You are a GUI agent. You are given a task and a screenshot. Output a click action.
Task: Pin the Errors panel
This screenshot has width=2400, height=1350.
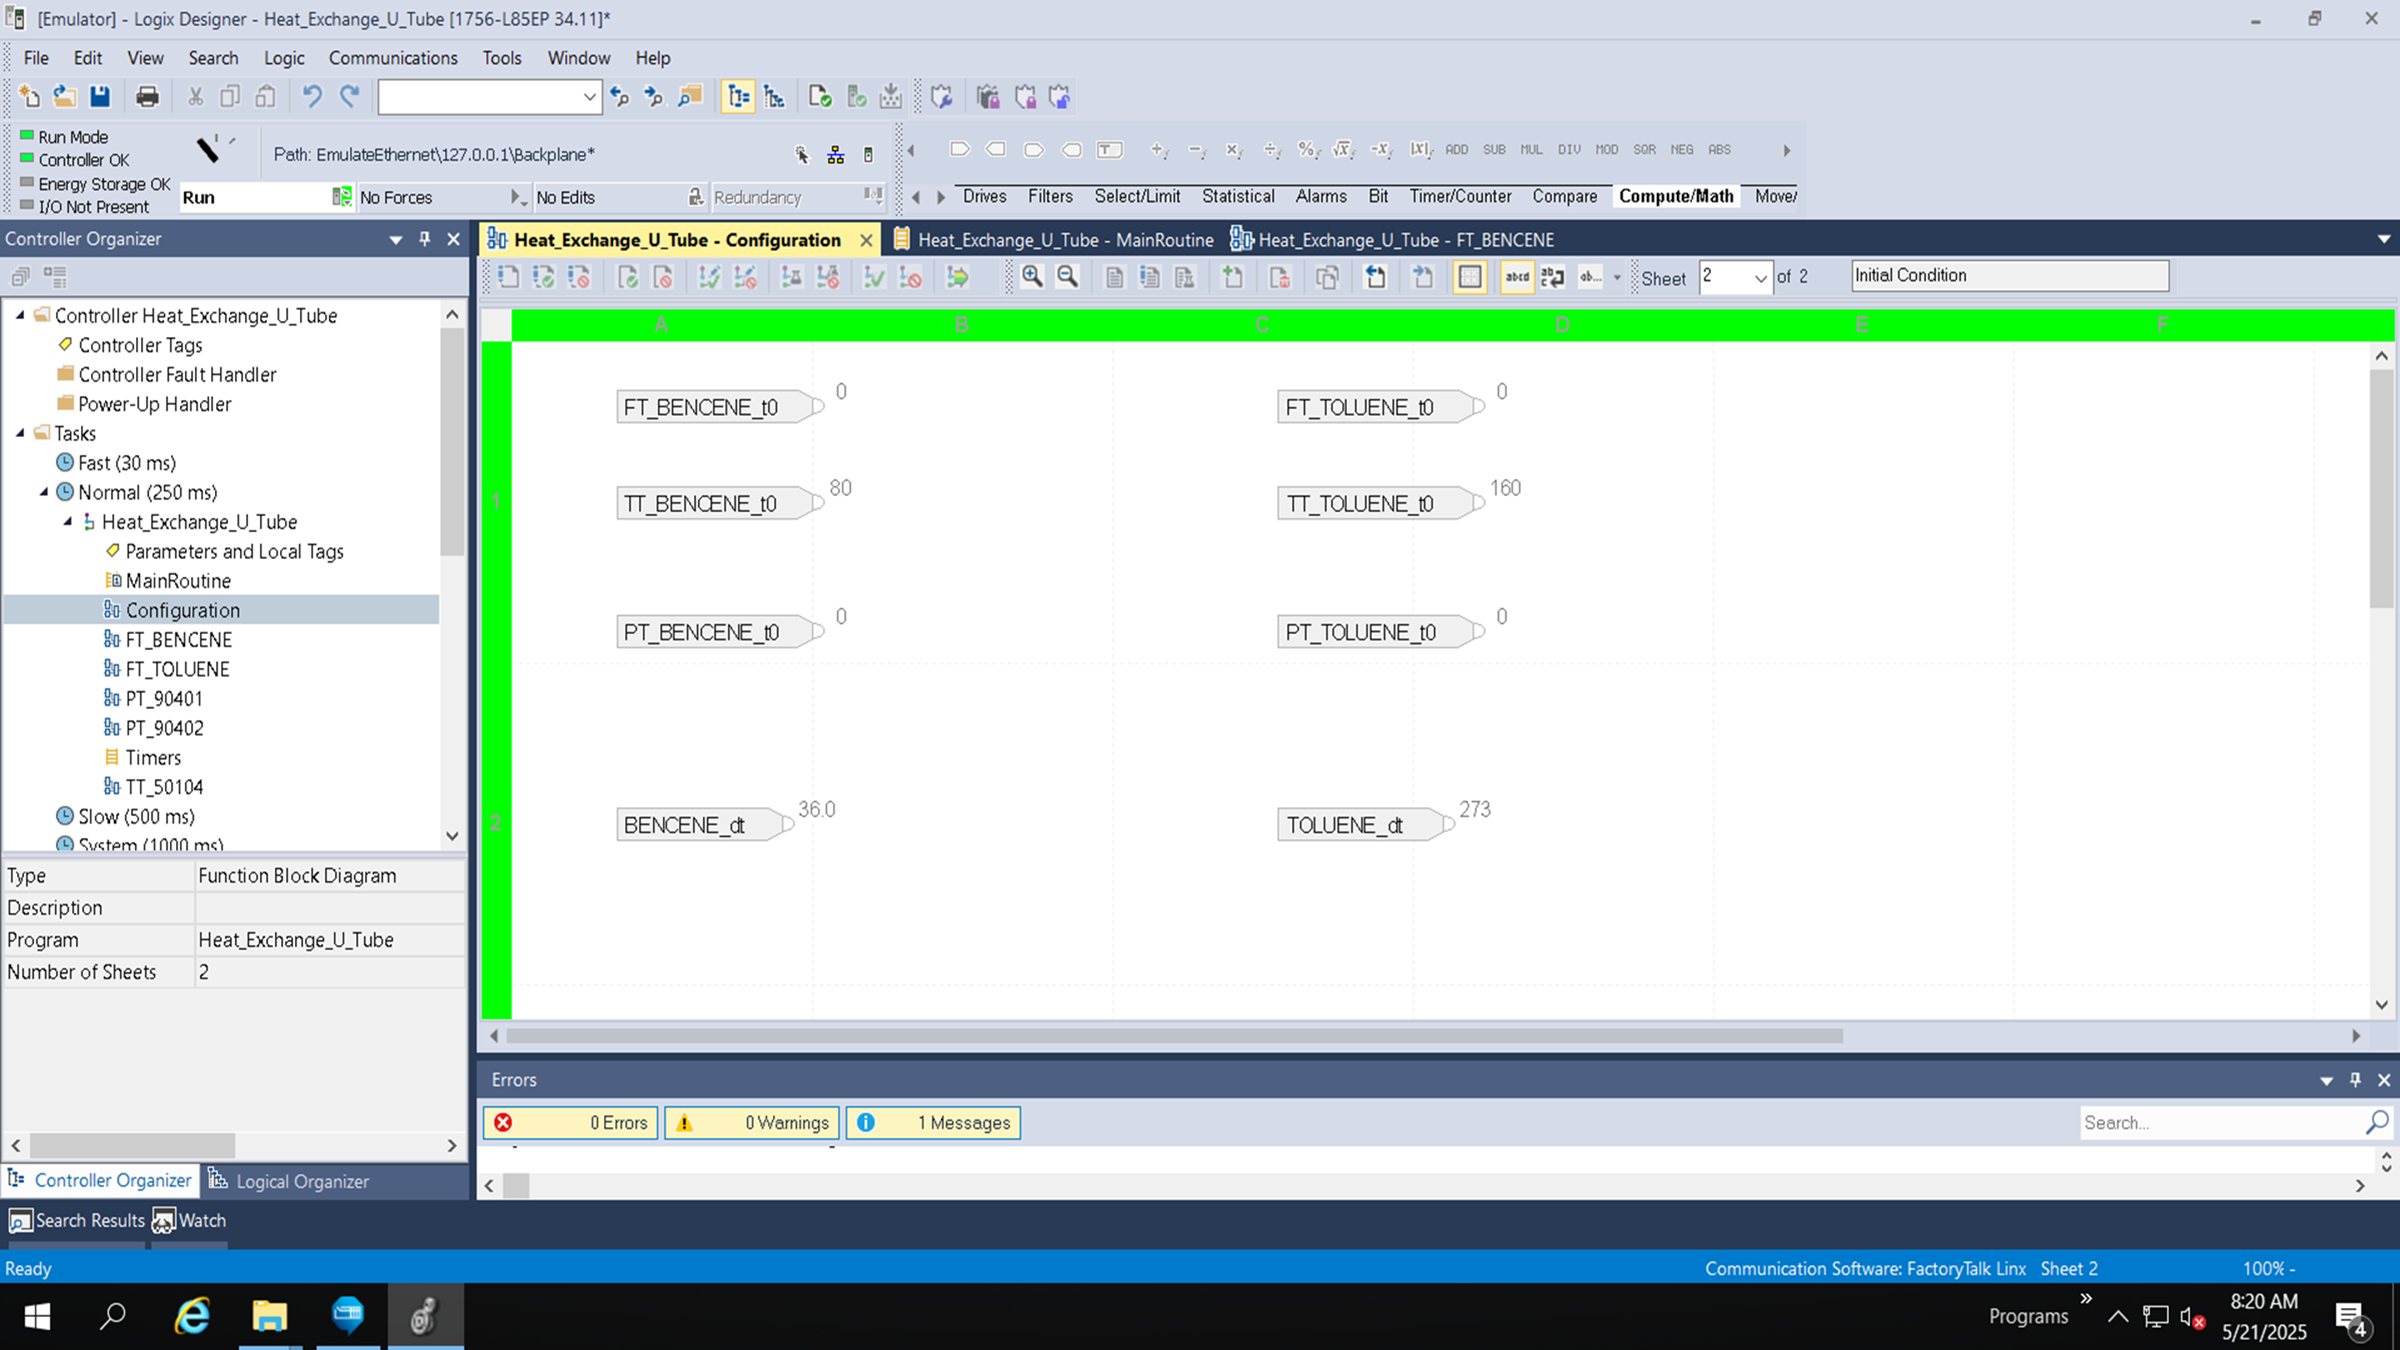click(2355, 1080)
